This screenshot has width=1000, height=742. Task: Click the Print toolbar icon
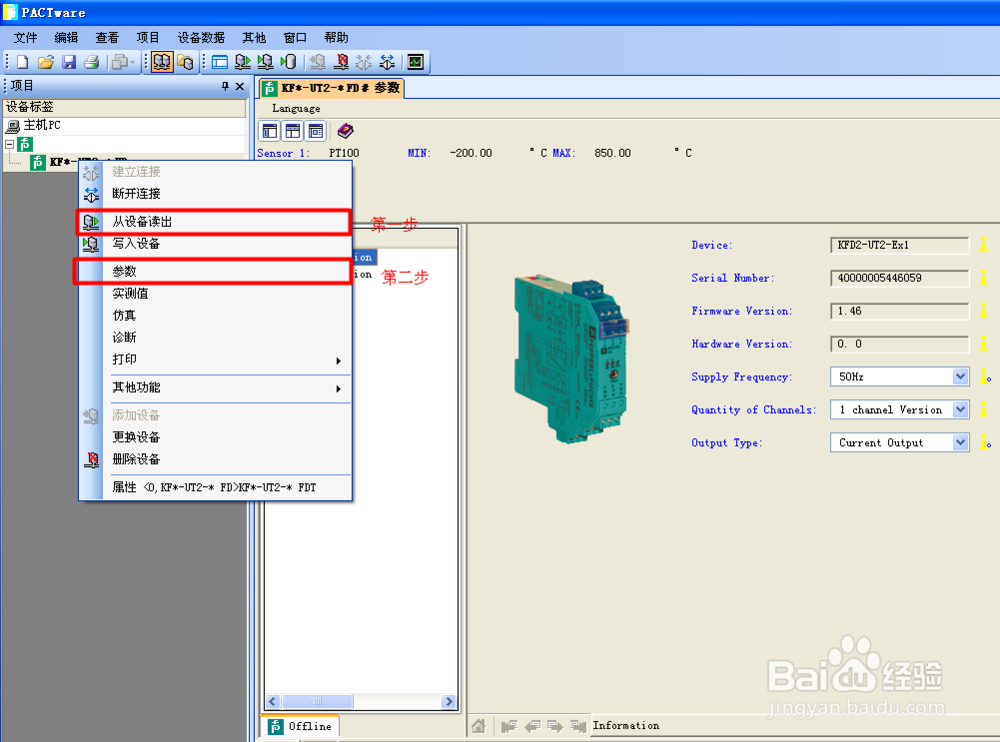pyautogui.click(x=92, y=62)
